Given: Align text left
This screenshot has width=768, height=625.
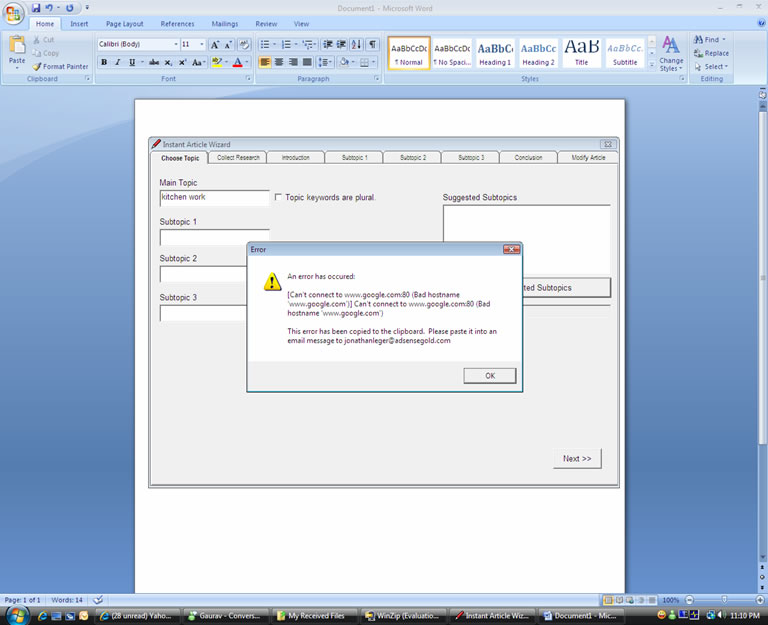Looking at the screenshot, I should tap(264, 62).
